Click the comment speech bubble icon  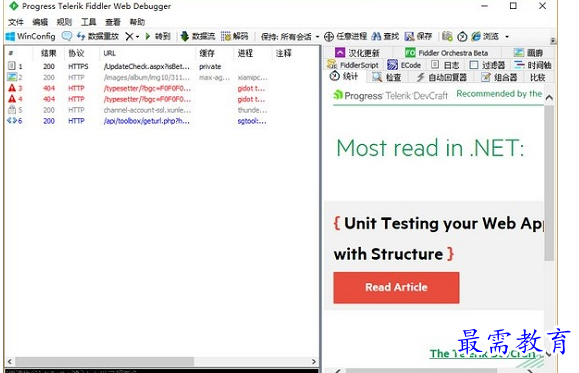point(67,36)
